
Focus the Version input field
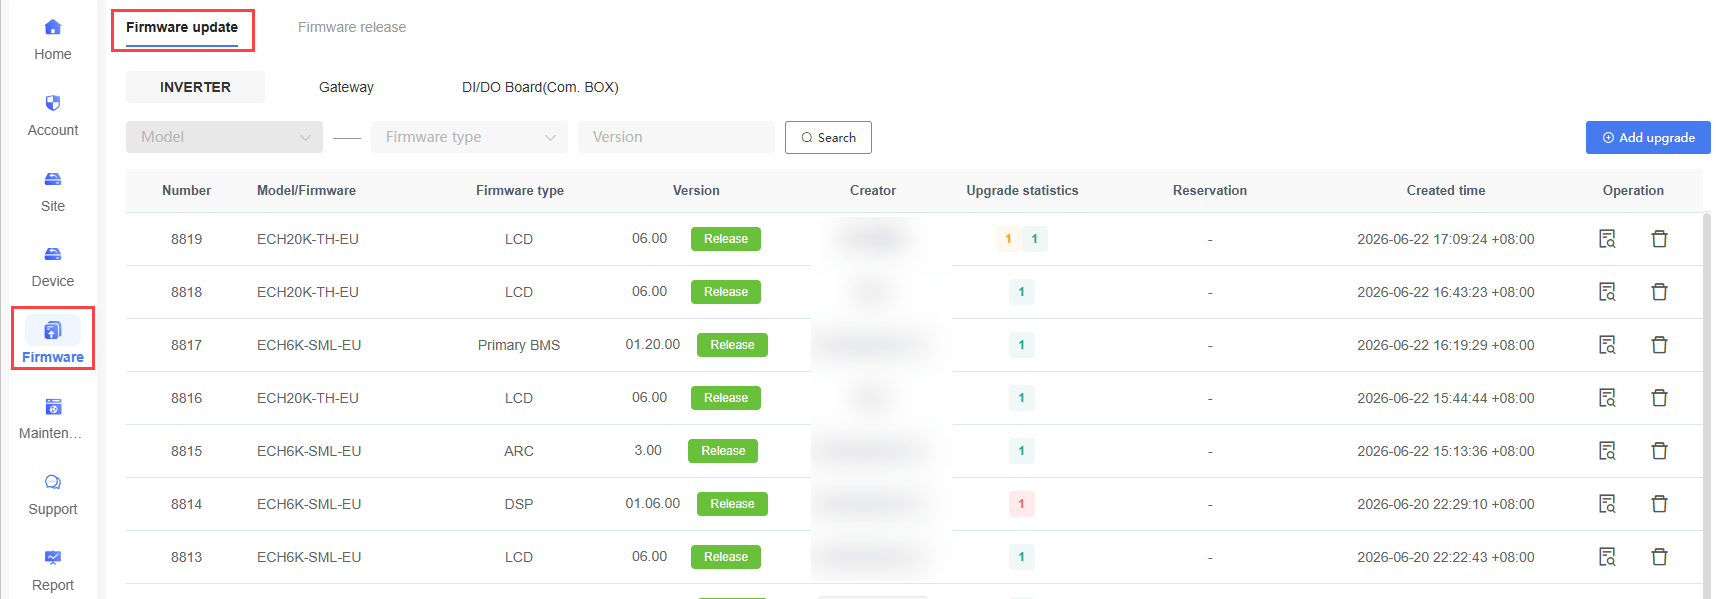[x=676, y=137]
